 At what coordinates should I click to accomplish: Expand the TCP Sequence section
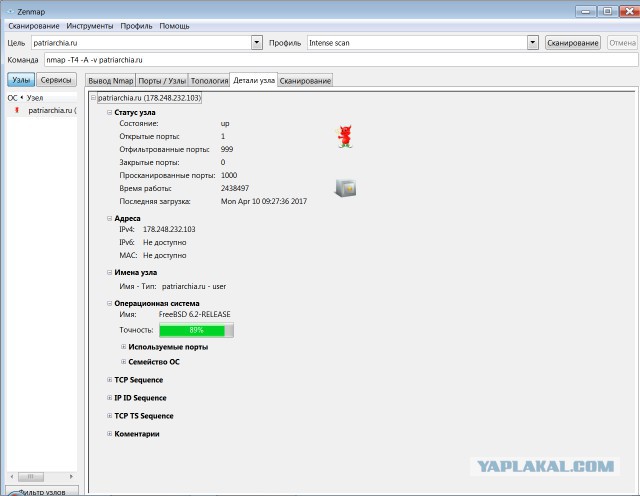(x=109, y=380)
